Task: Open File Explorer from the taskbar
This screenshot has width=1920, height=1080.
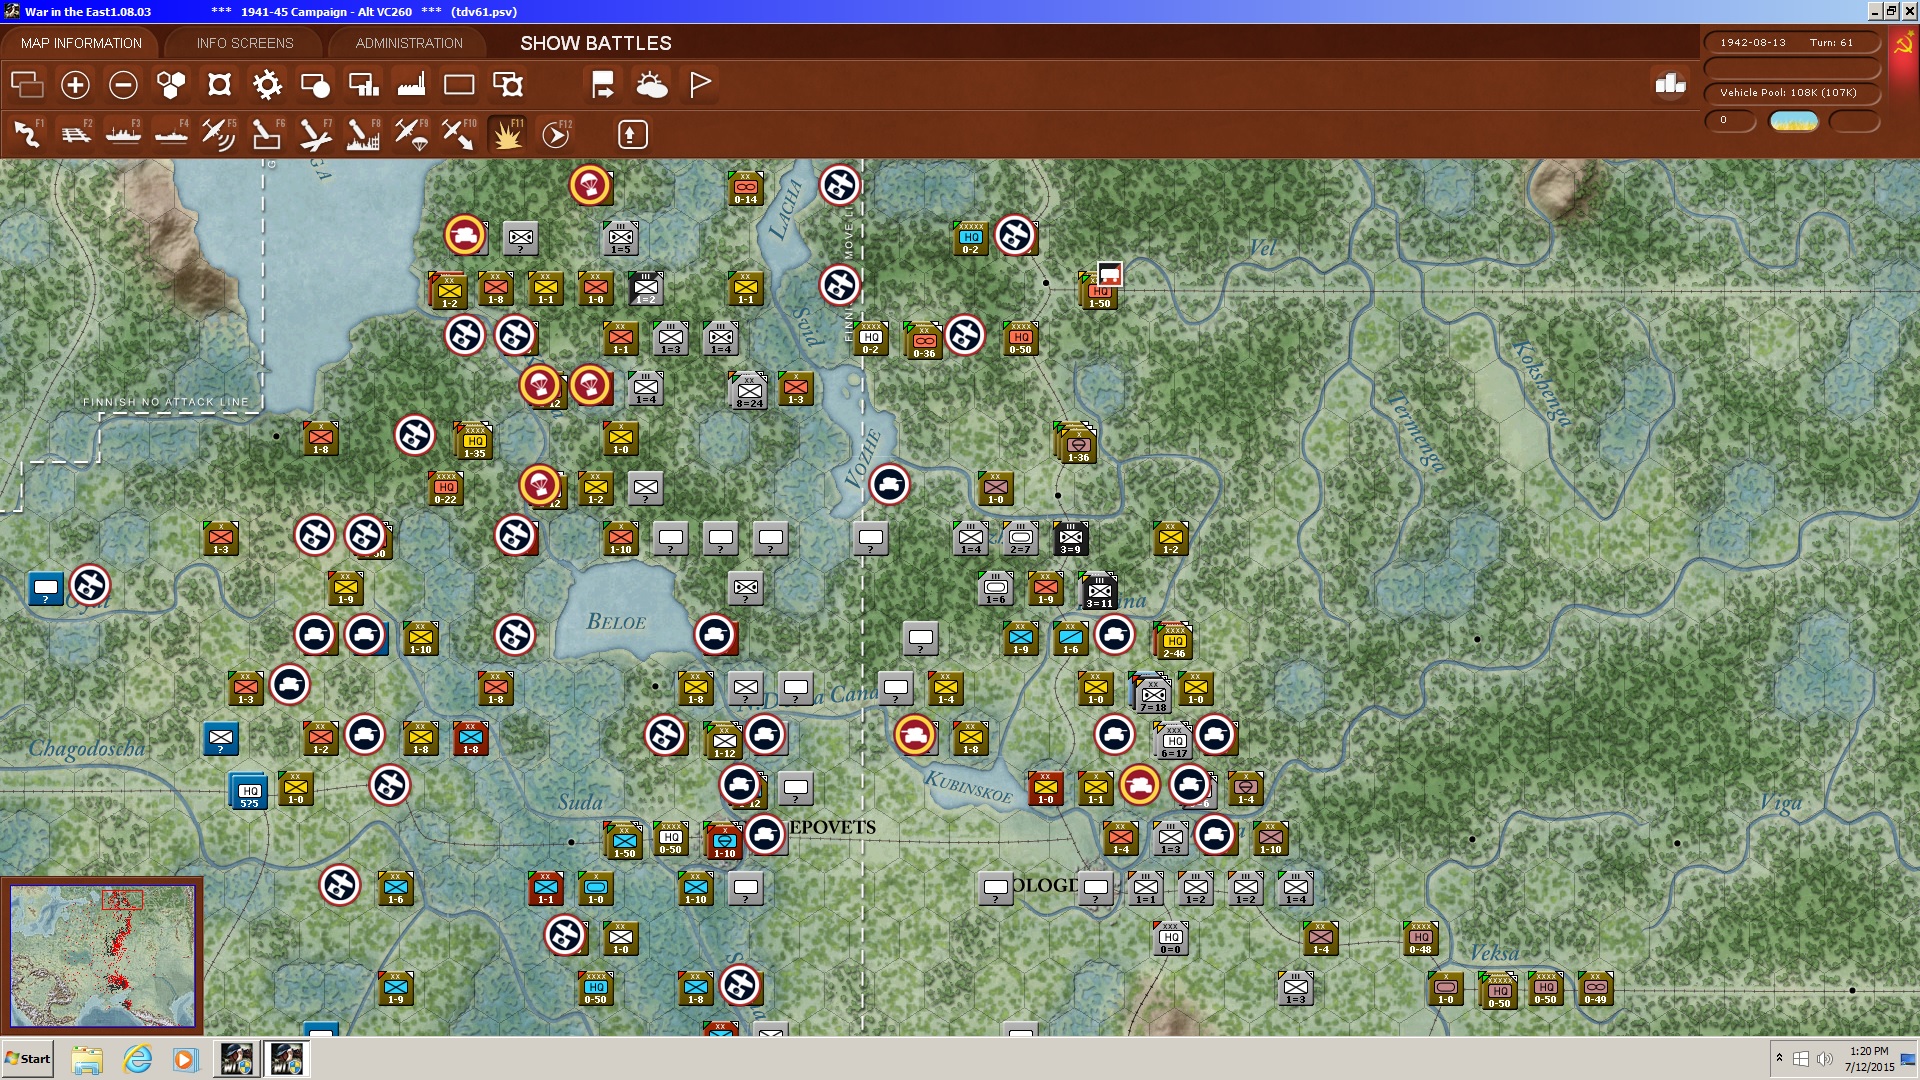Action: click(87, 1059)
